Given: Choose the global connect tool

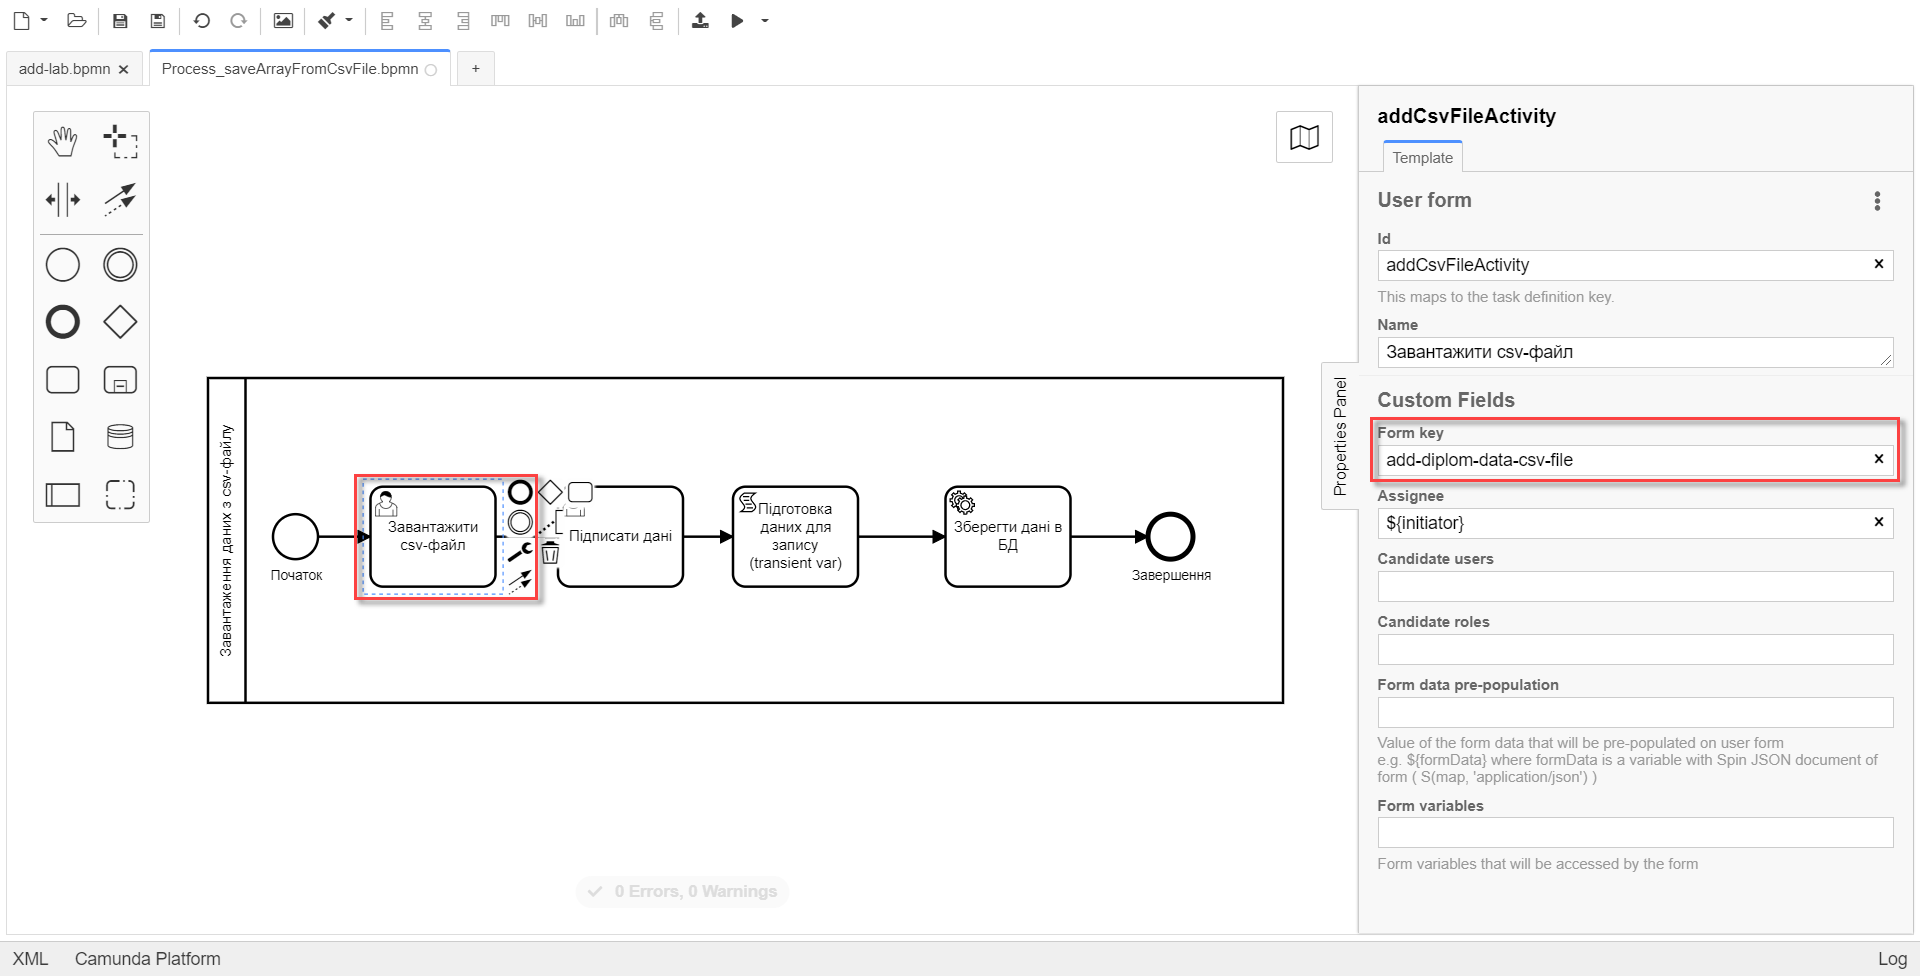Looking at the screenshot, I should (120, 199).
